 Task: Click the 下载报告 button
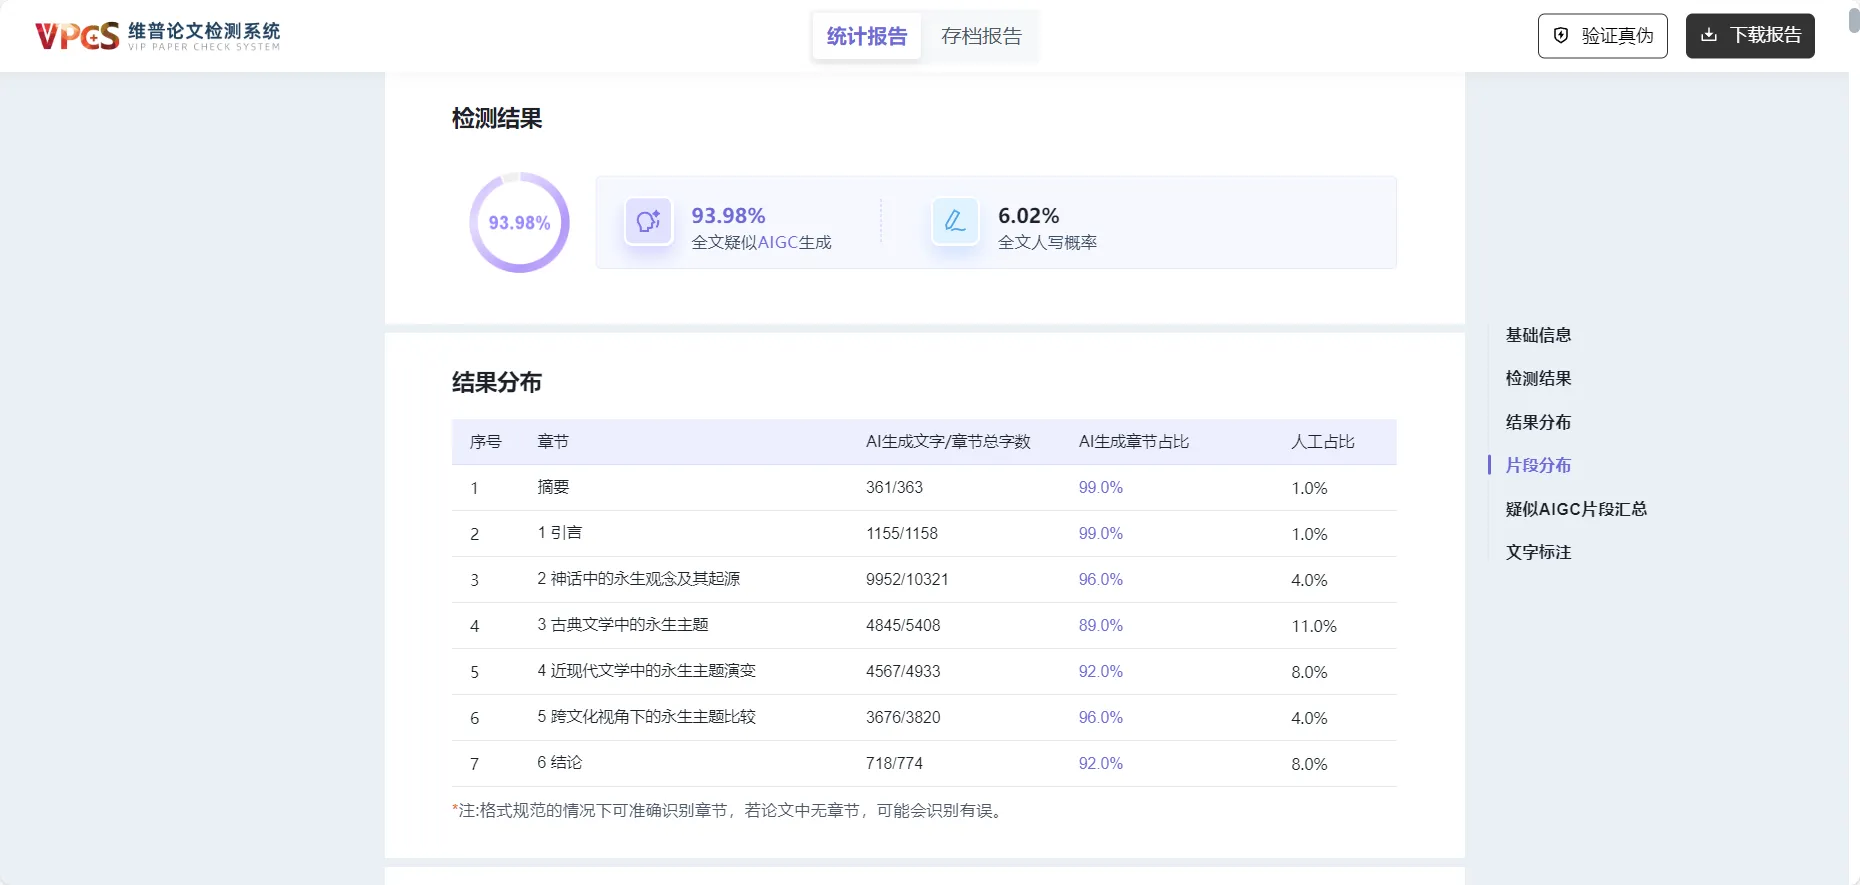point(1750,36)
